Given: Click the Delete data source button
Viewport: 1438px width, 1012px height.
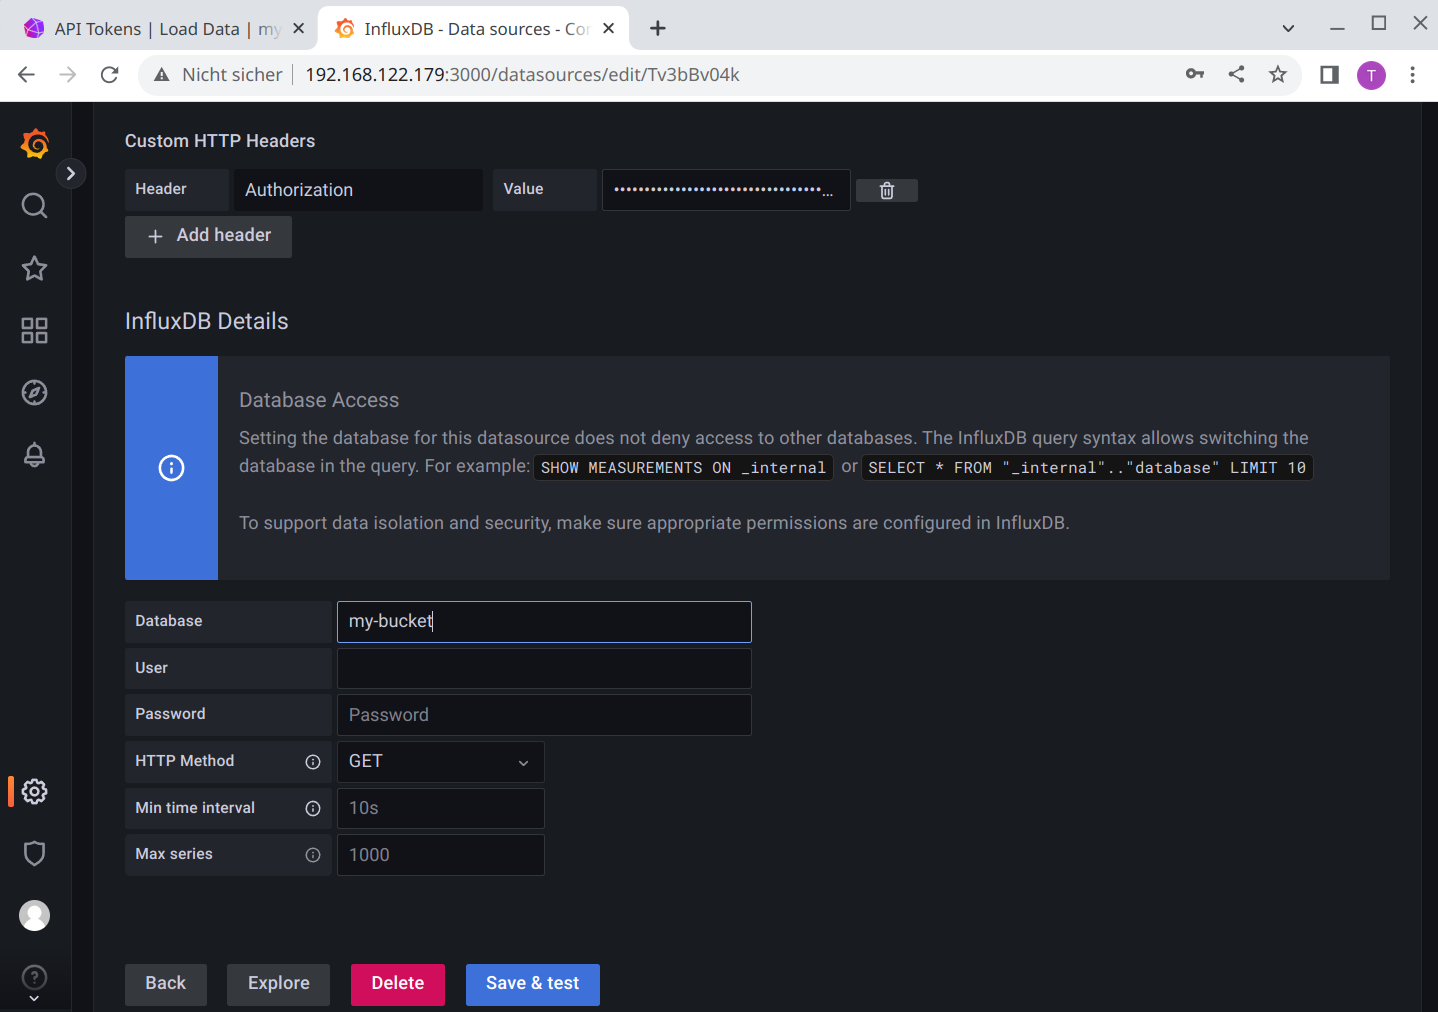Looking at the screenshot, I should tap(398, 984).
